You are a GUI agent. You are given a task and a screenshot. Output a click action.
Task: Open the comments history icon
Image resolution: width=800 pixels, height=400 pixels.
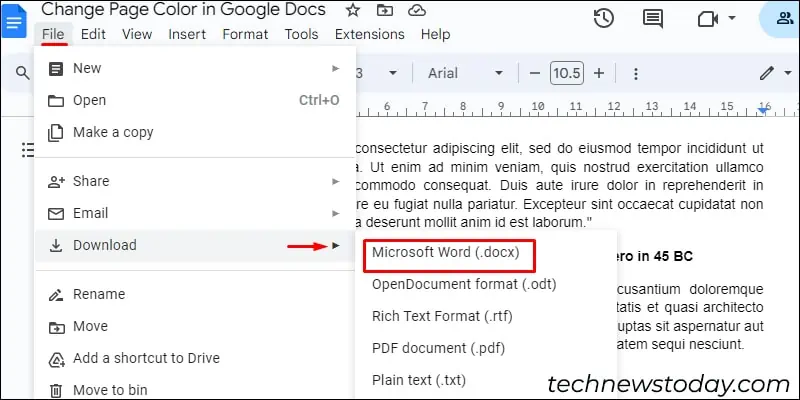coord(653,19)
